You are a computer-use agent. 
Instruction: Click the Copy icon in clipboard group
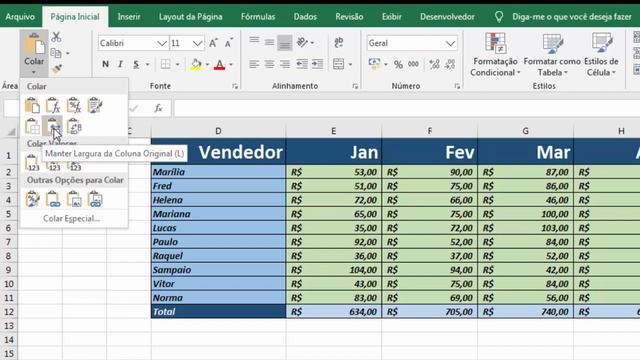tap(56, 53)
